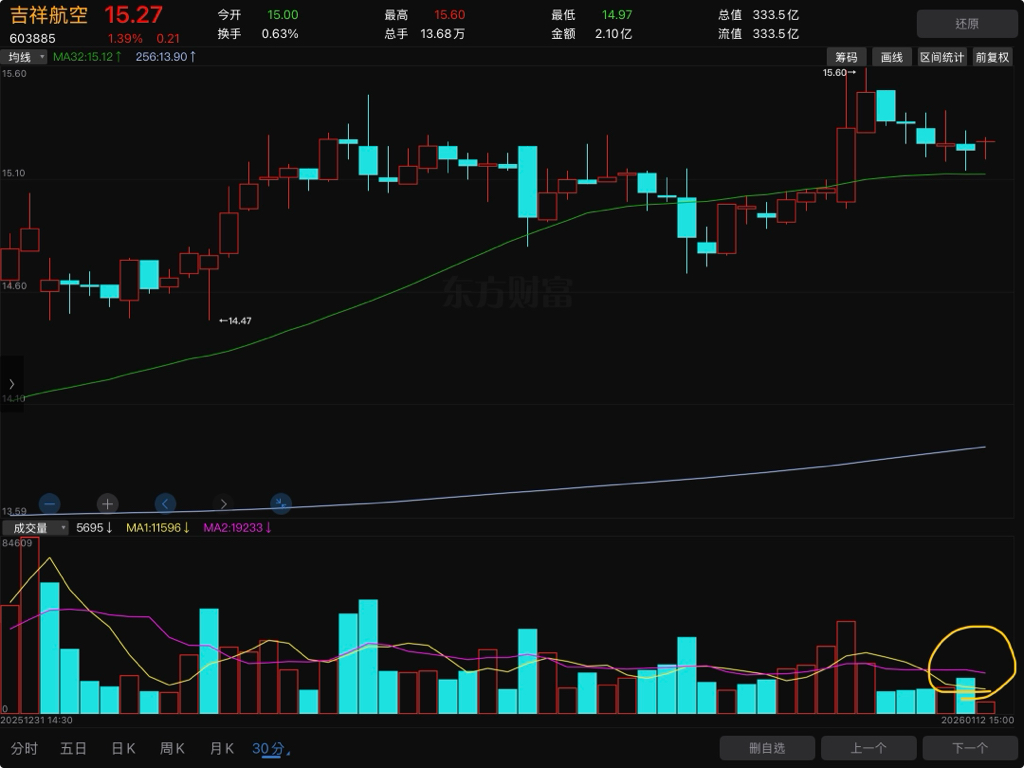Screen dimensions: 1024x768
Task: Expand the left side panel arrow
Action: tap(12, 384)
